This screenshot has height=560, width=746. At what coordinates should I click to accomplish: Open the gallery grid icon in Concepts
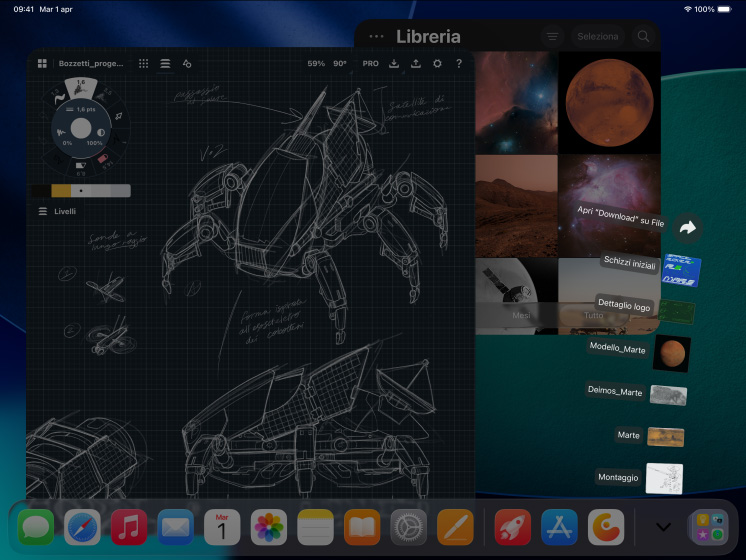pyautogui.click(x=42, y=63)
